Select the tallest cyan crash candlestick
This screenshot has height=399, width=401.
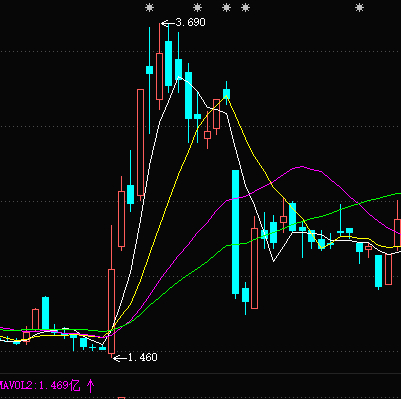[235, 232]
